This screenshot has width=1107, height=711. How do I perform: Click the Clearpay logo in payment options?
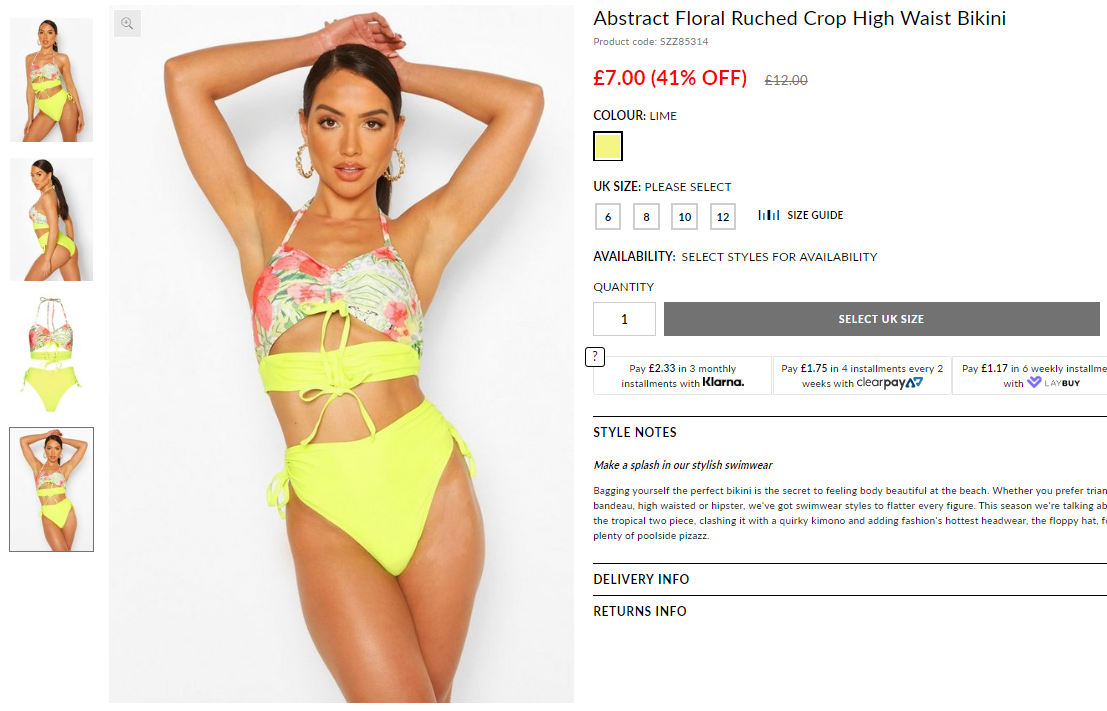(x=890, y=383)
